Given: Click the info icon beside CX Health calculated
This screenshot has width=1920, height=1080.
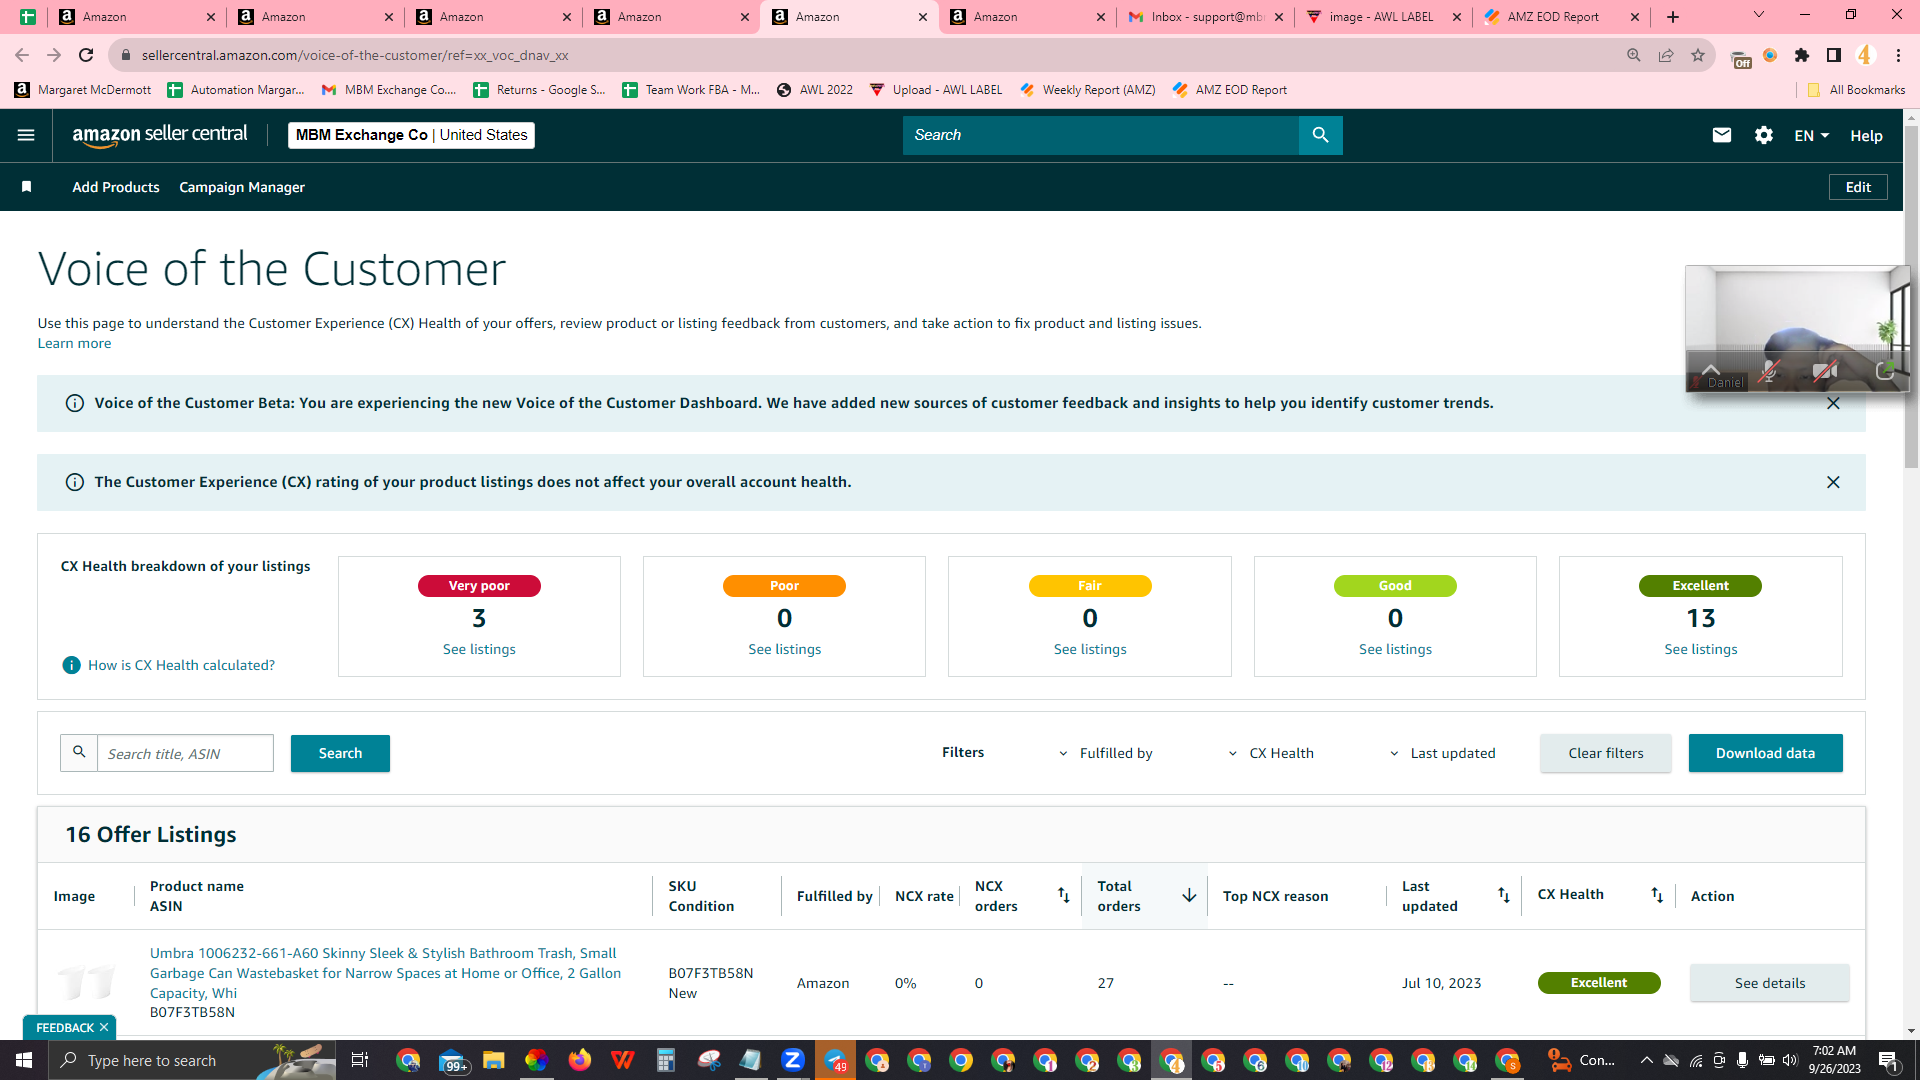Looking at the screenshot, I should pos(71,665).
